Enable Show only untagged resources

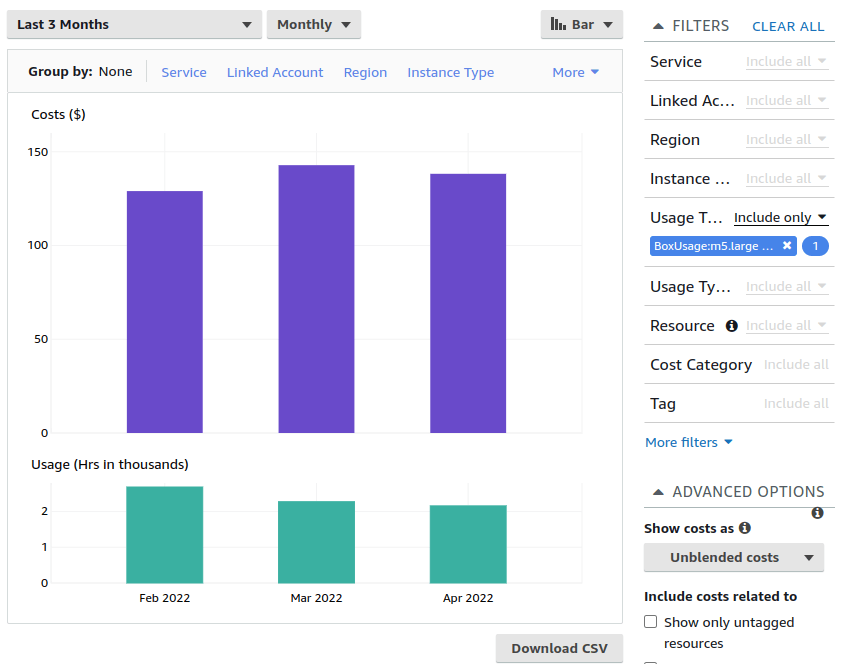[651, 622]
